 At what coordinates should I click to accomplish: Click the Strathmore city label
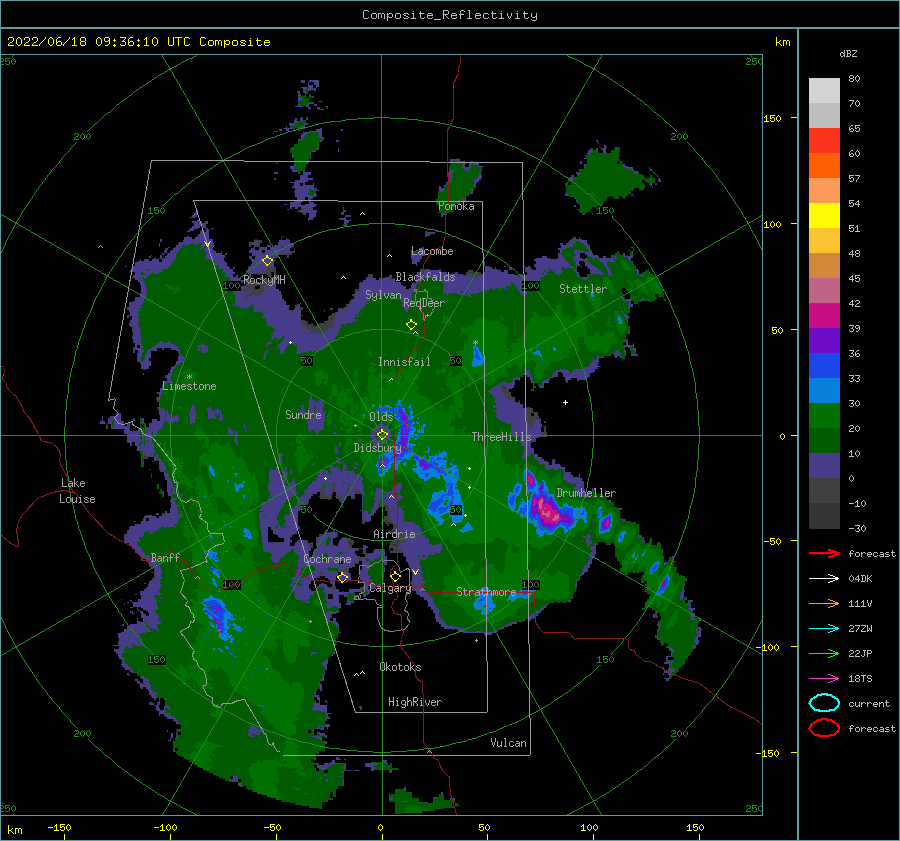(486, 592)
